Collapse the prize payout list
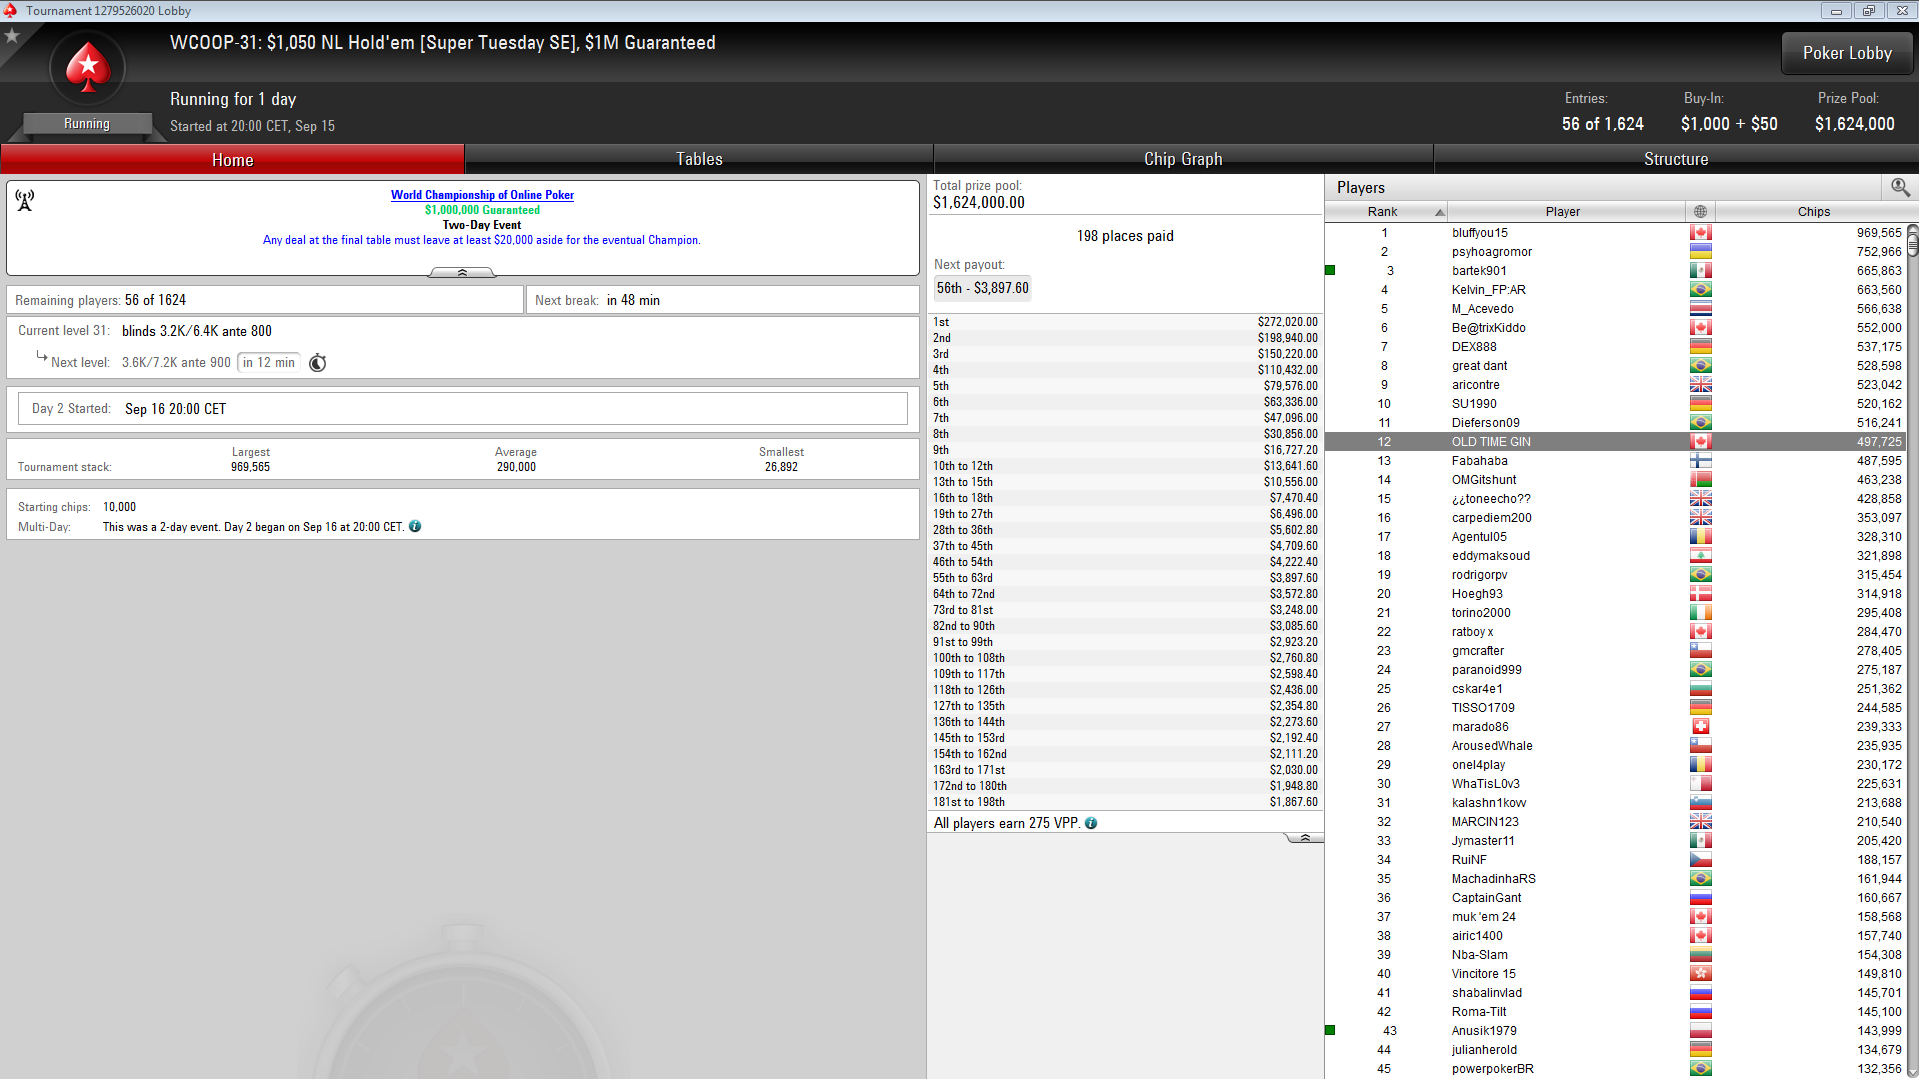The width and height of the screenshot is (1919, 1079). (1304, 838)
